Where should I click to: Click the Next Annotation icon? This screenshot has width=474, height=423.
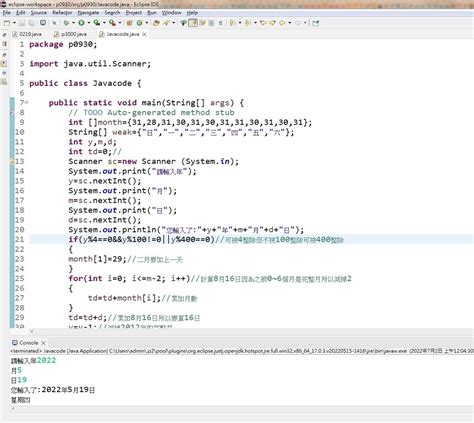pos(232,23)
